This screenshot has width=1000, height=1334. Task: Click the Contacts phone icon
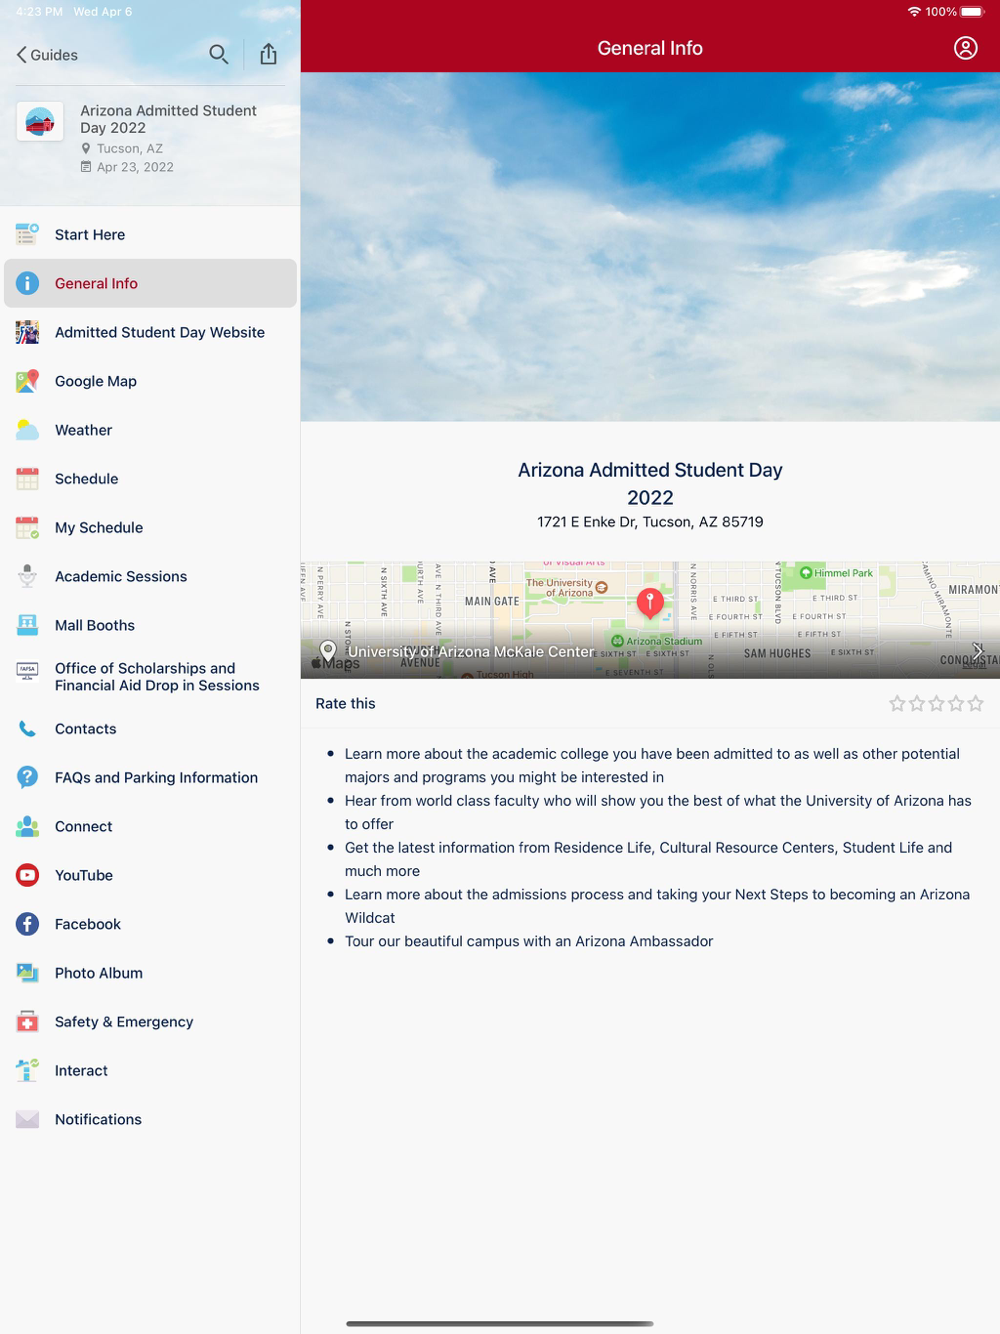(28, 729)
